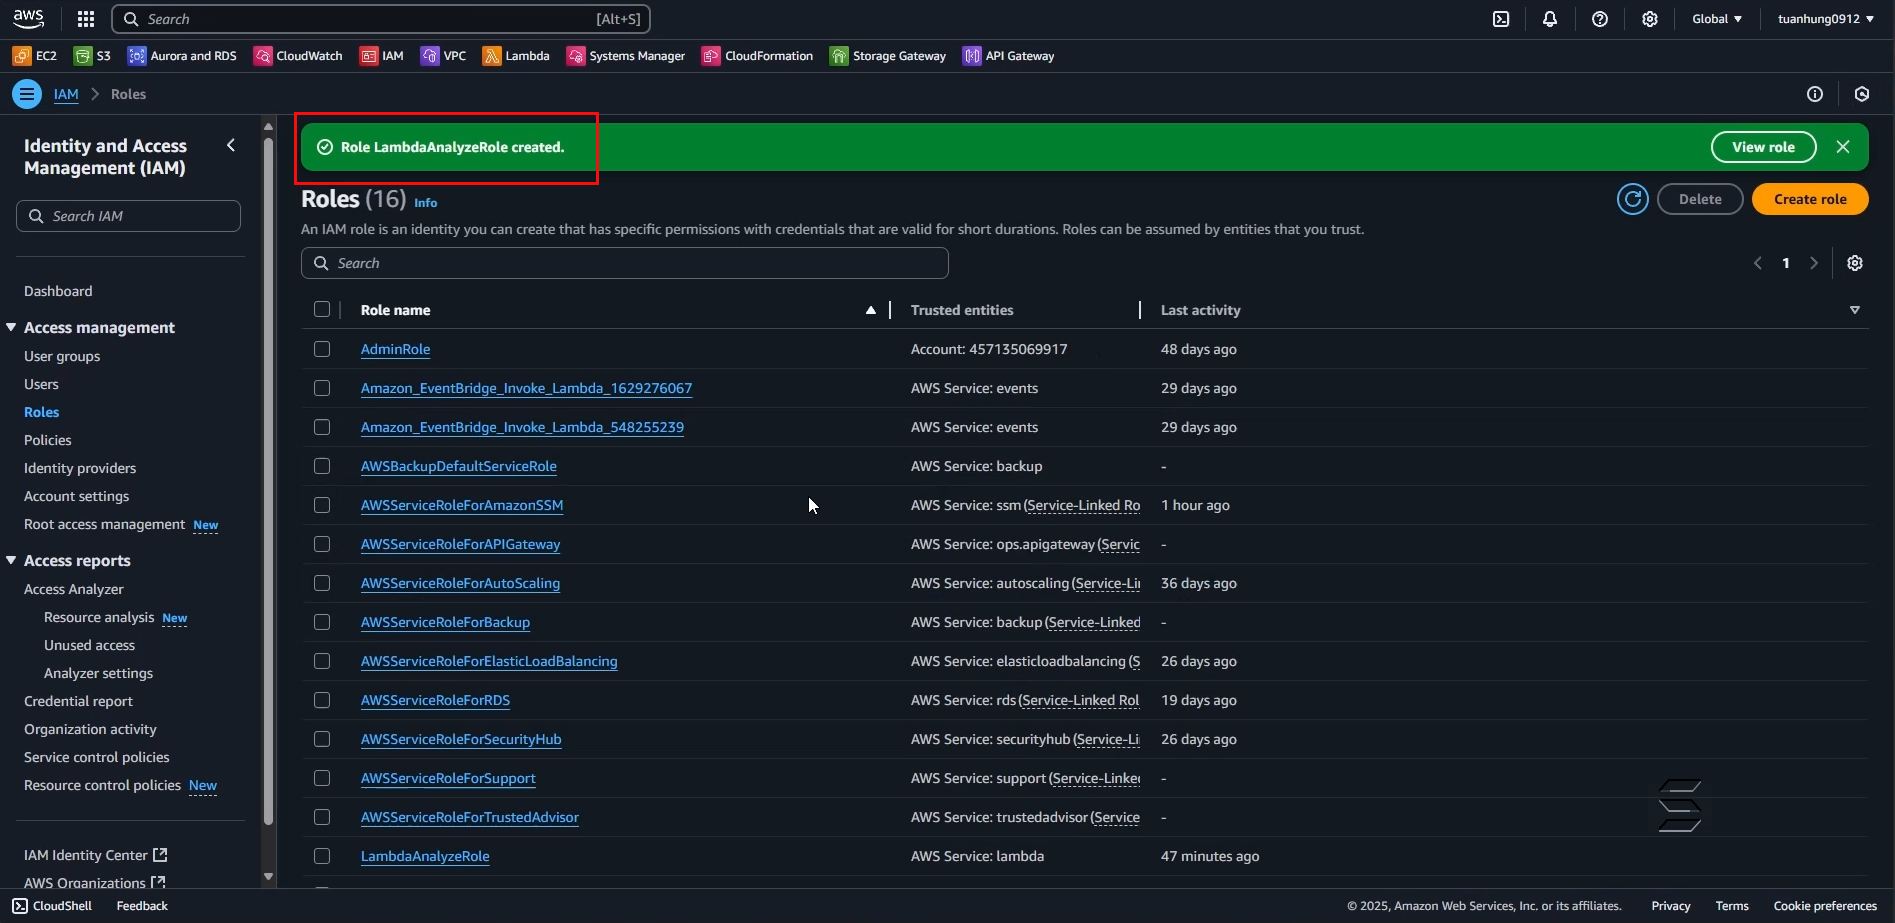Open the help question mark icon
Screen dimensions: 1895x923
(x=1600, y=19)
